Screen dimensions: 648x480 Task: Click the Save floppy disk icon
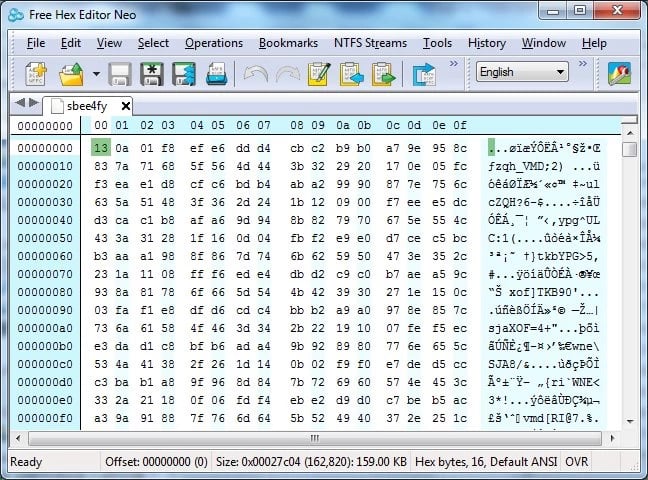(x=120, y=73)
